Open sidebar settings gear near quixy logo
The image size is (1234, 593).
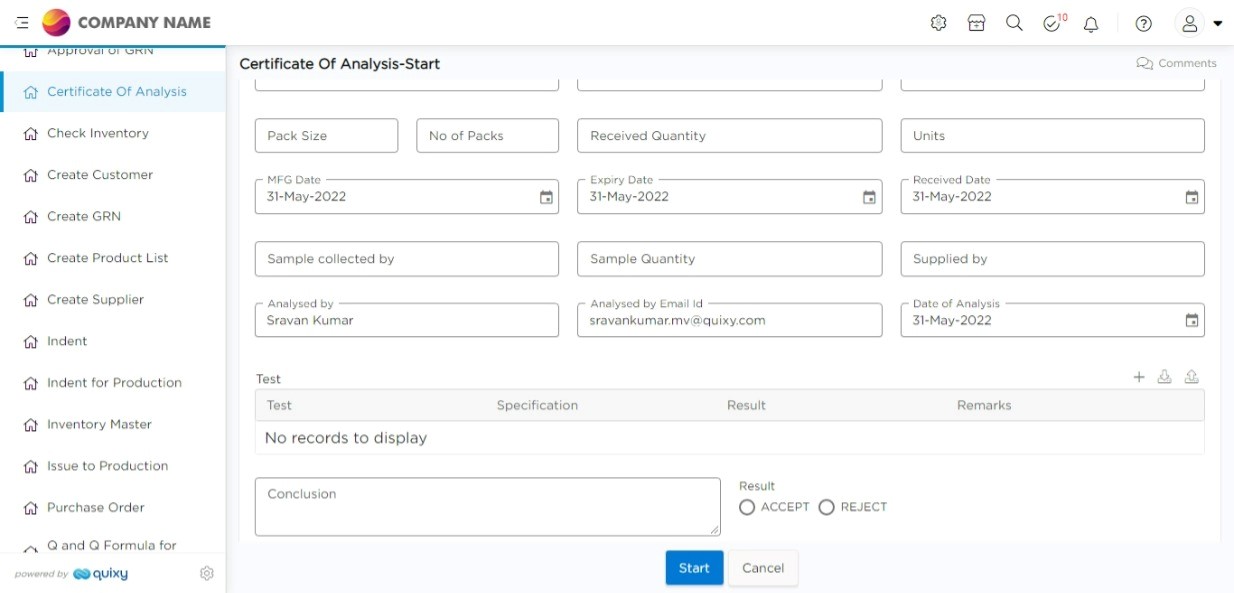click(x=207, y=574)
